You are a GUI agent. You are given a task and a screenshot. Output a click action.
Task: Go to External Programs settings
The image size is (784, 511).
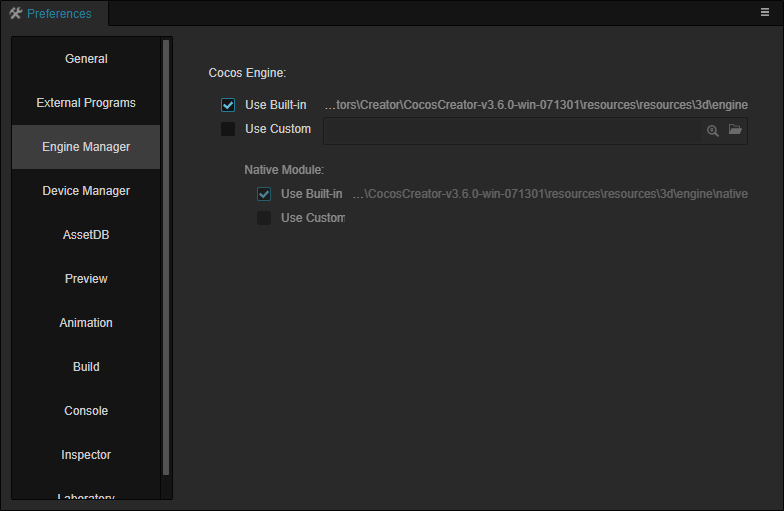(86, 103)
